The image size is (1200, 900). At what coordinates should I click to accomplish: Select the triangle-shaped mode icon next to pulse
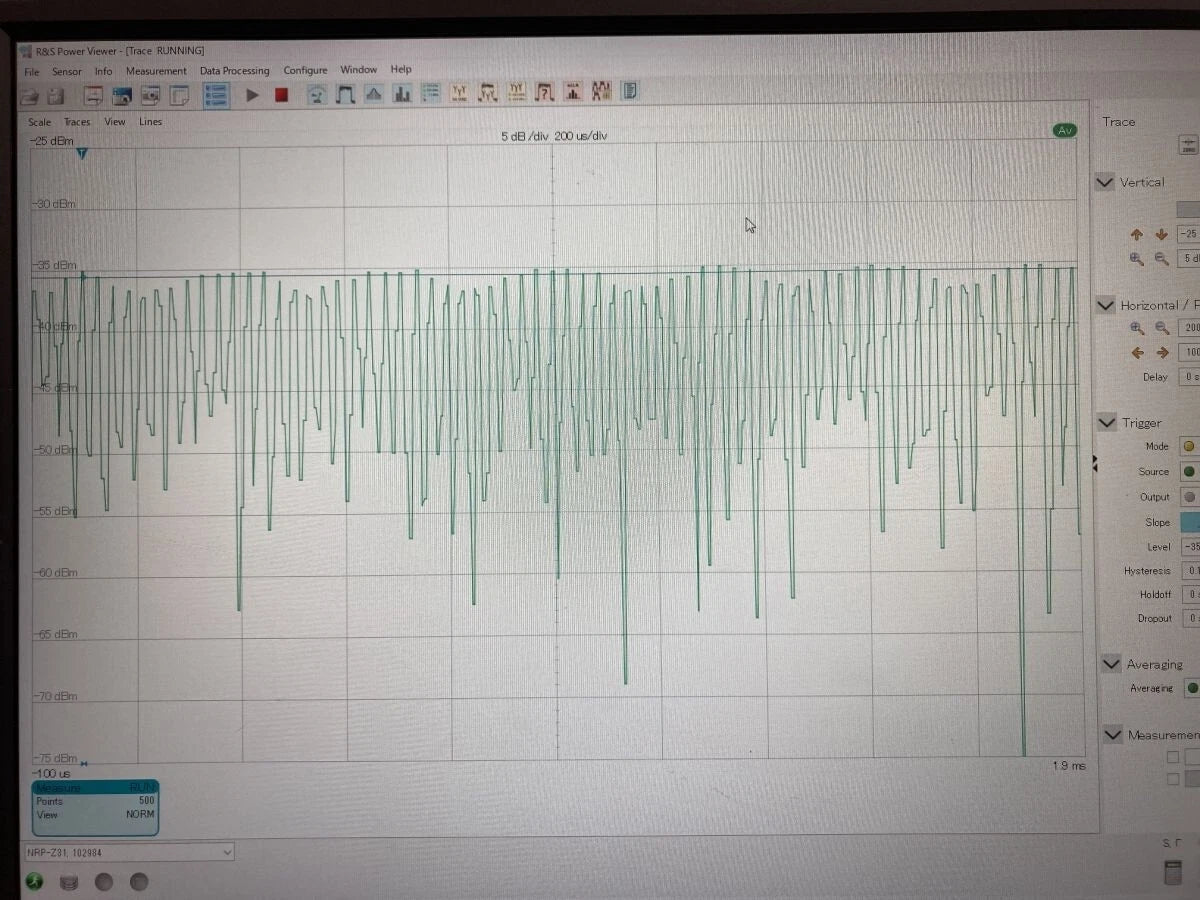coord(373,94)
